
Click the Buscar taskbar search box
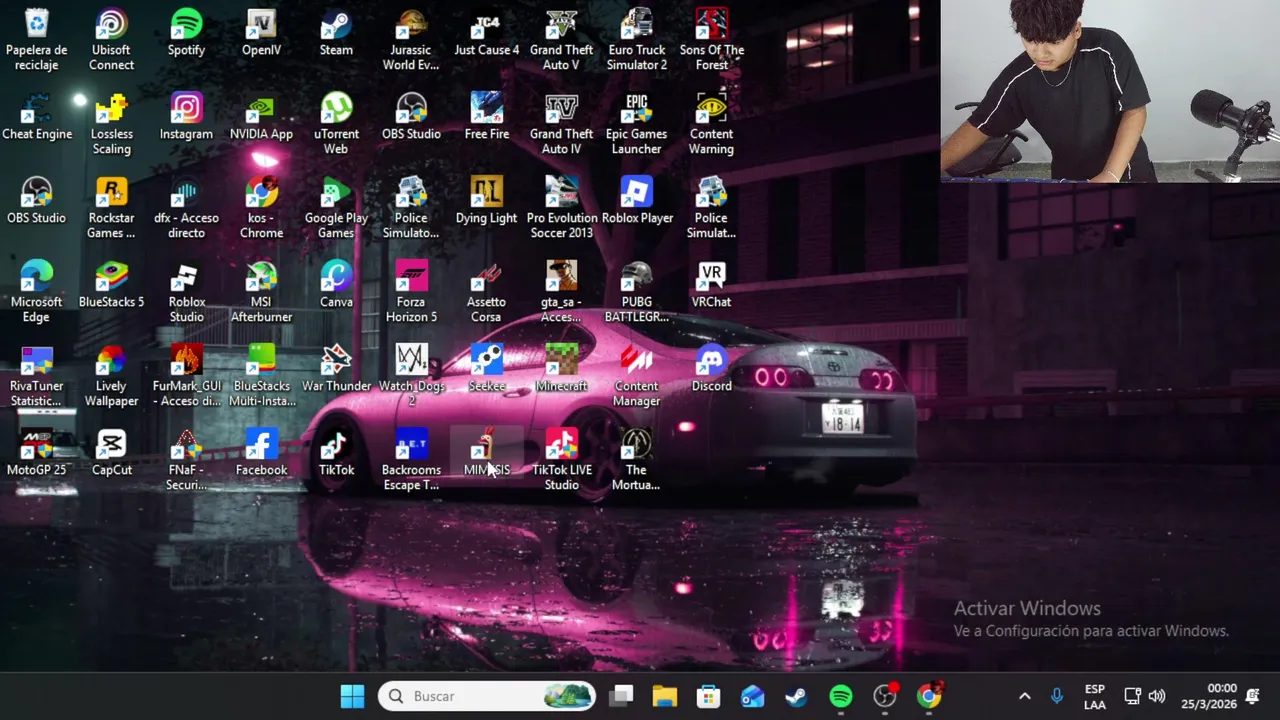coord(487,696)
